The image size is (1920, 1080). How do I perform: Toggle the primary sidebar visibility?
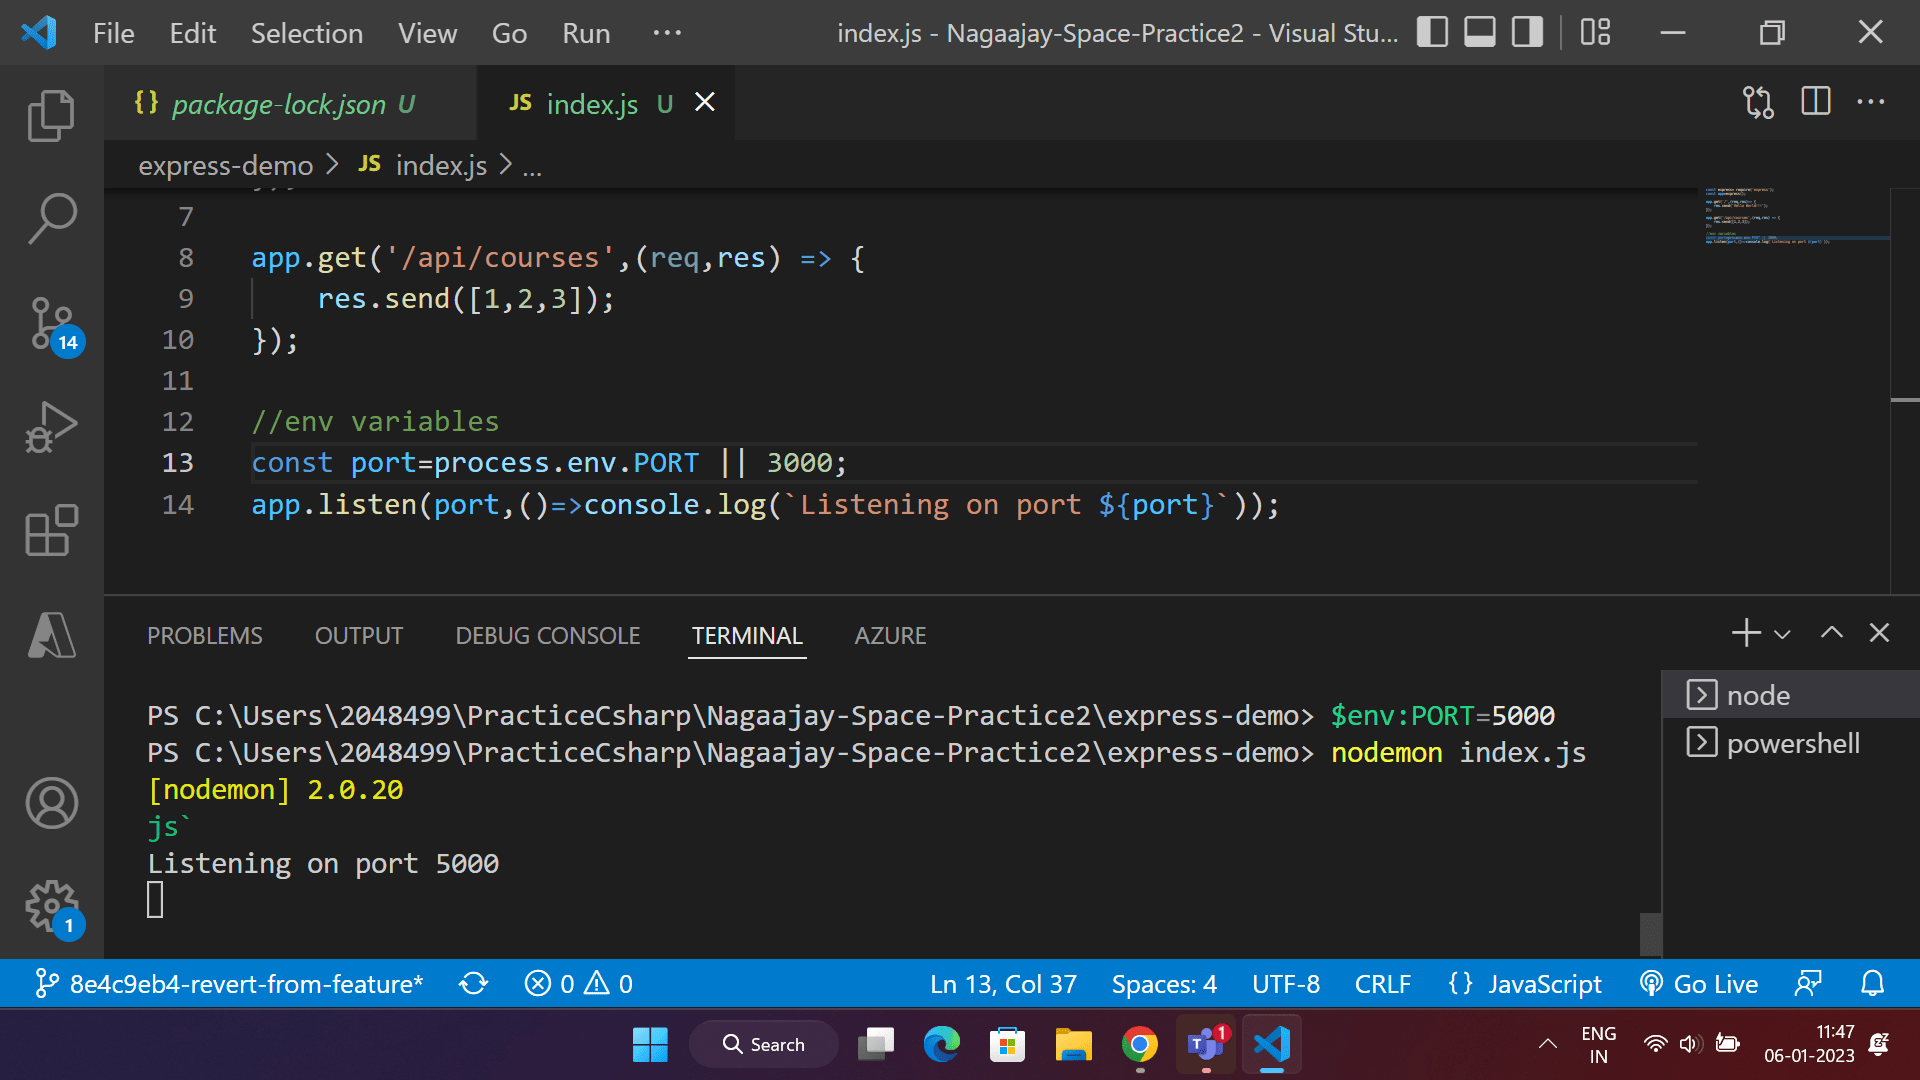click(x=1432, y=31)
